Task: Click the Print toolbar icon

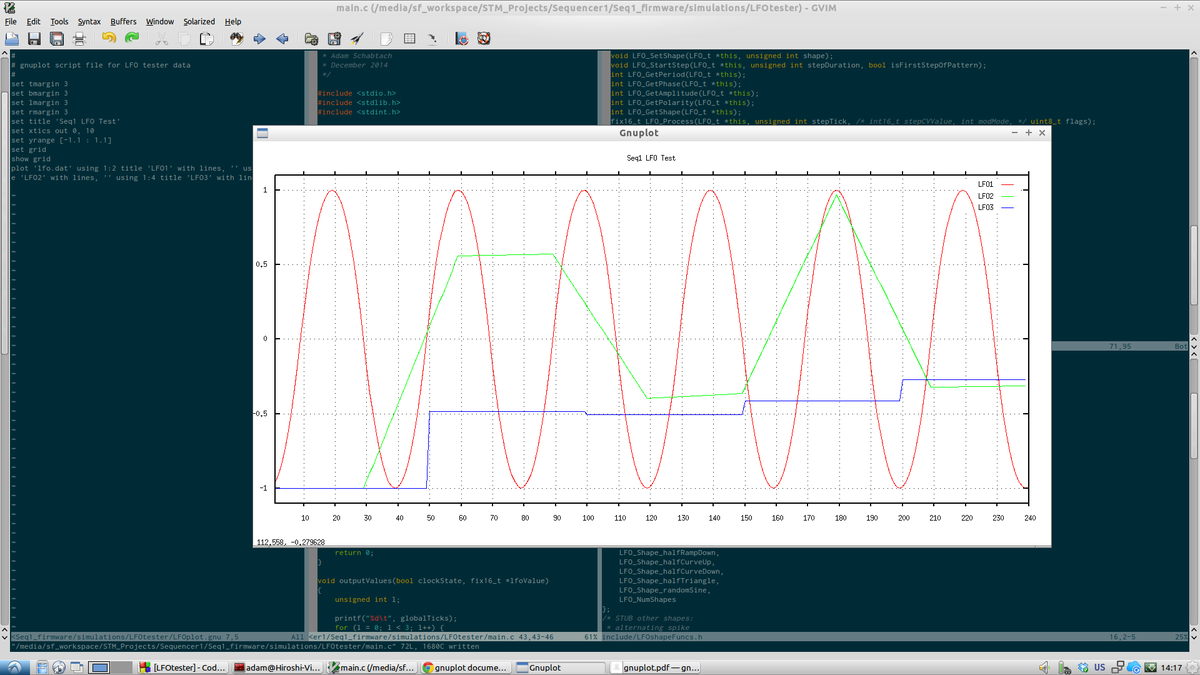Action: click(x=79, y=39)
